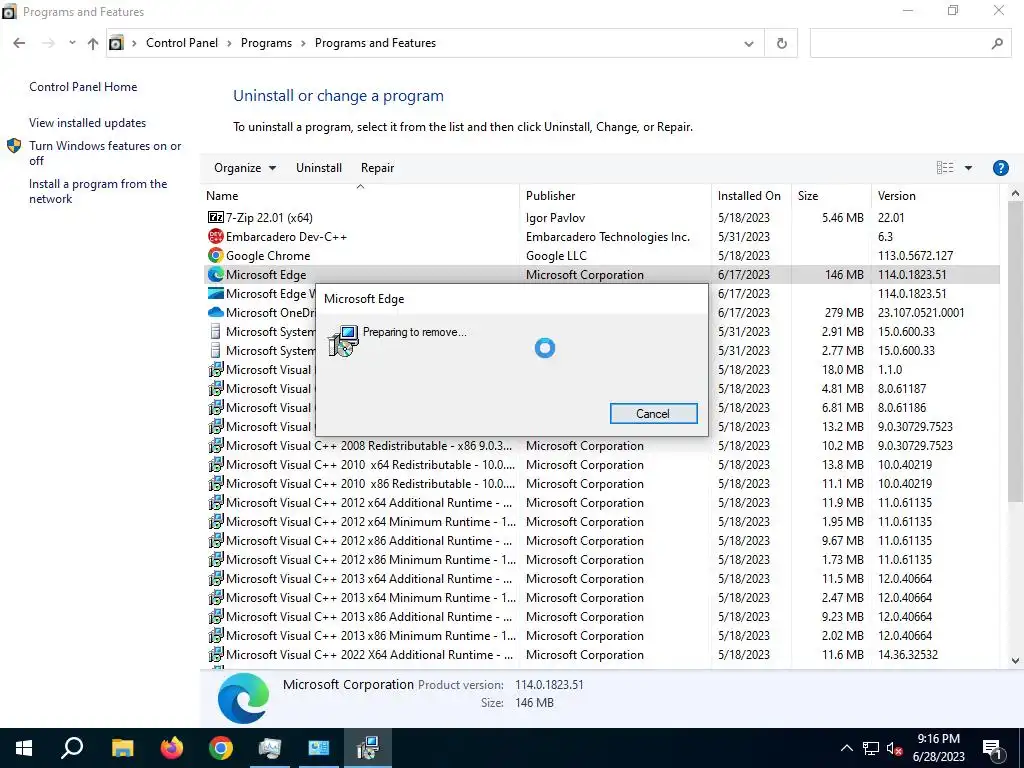This screenshot has height=768, width=1024.
Task: Expand the Control Panel breadcrumb arrow
Action: tap(229, 43)
